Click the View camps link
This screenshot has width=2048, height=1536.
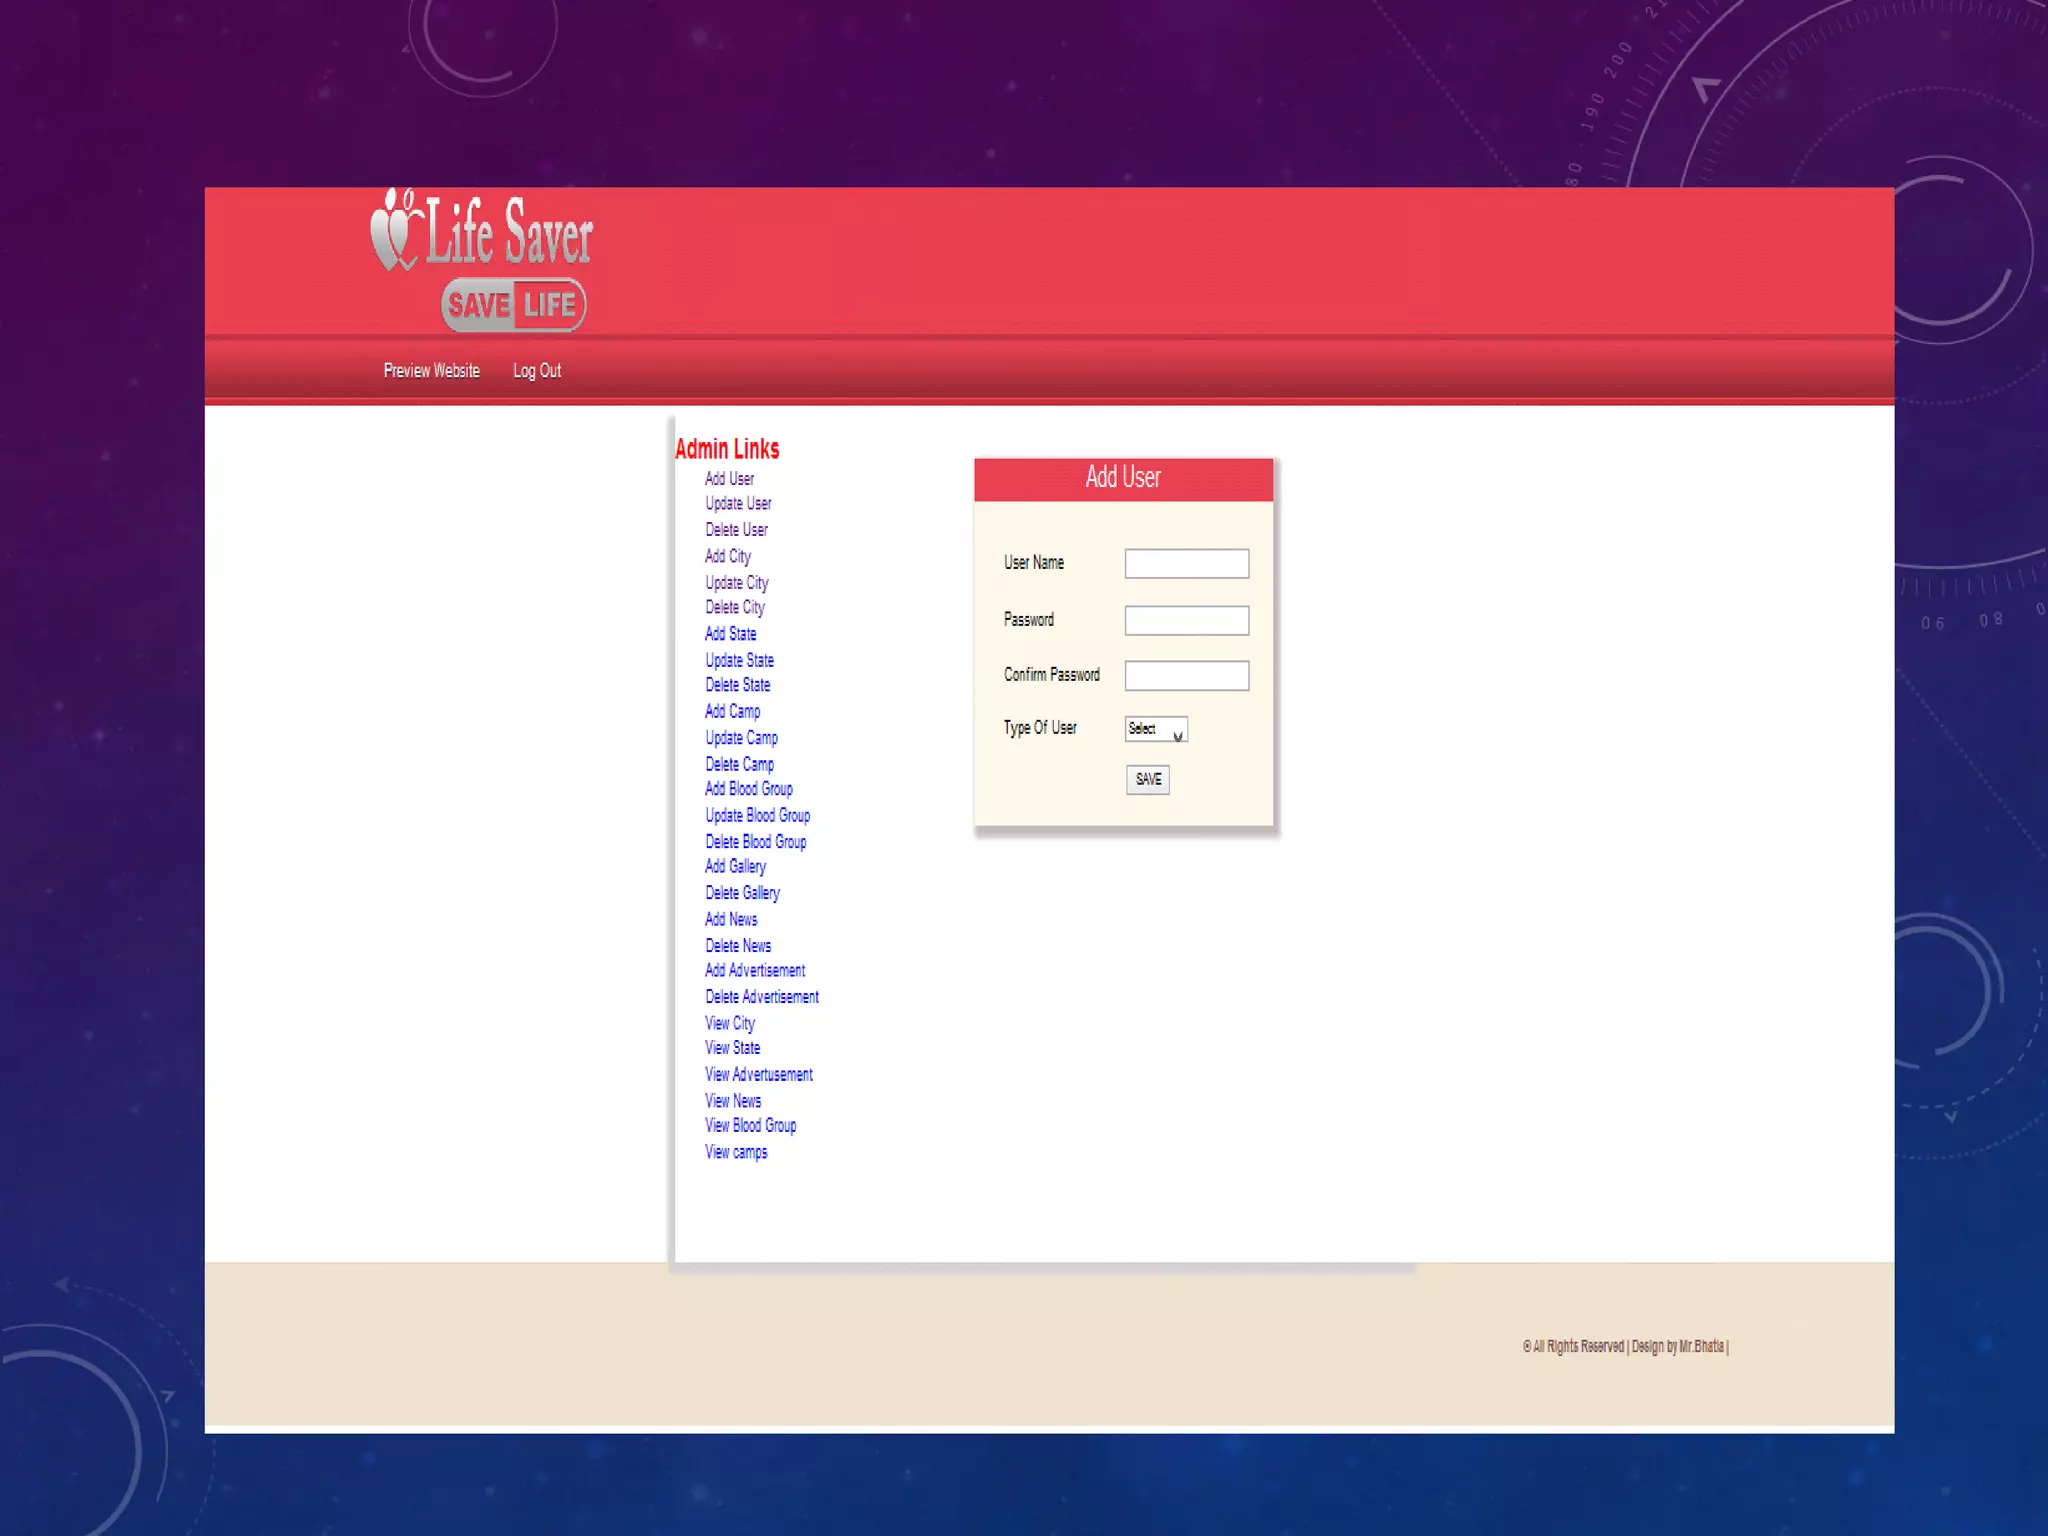coord(736,1152)
